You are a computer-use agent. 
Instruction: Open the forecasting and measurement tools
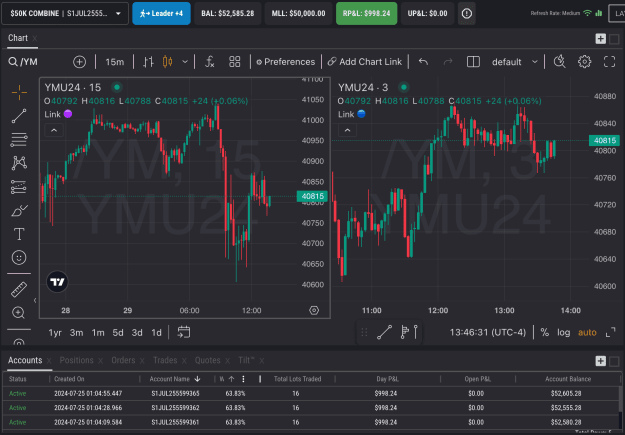coord(19,187)
